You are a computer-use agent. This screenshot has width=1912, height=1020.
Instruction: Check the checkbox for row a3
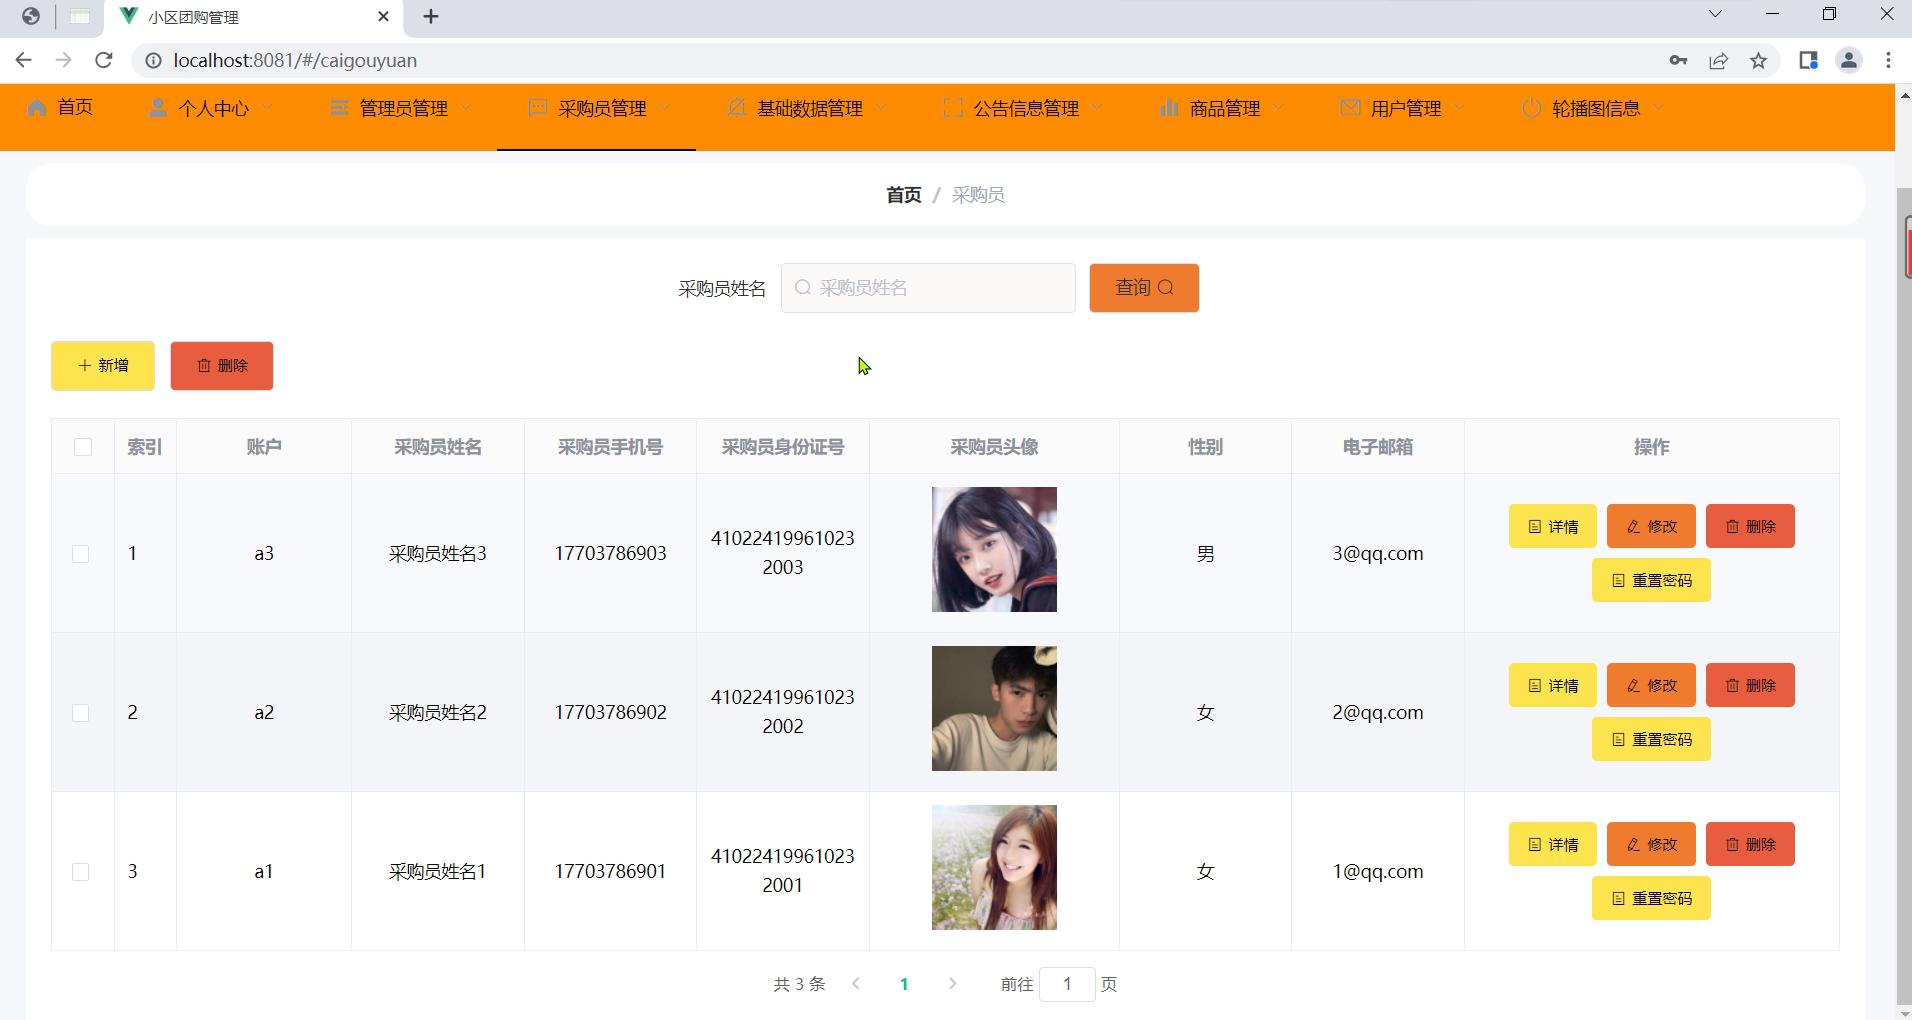tap(81, 554)
